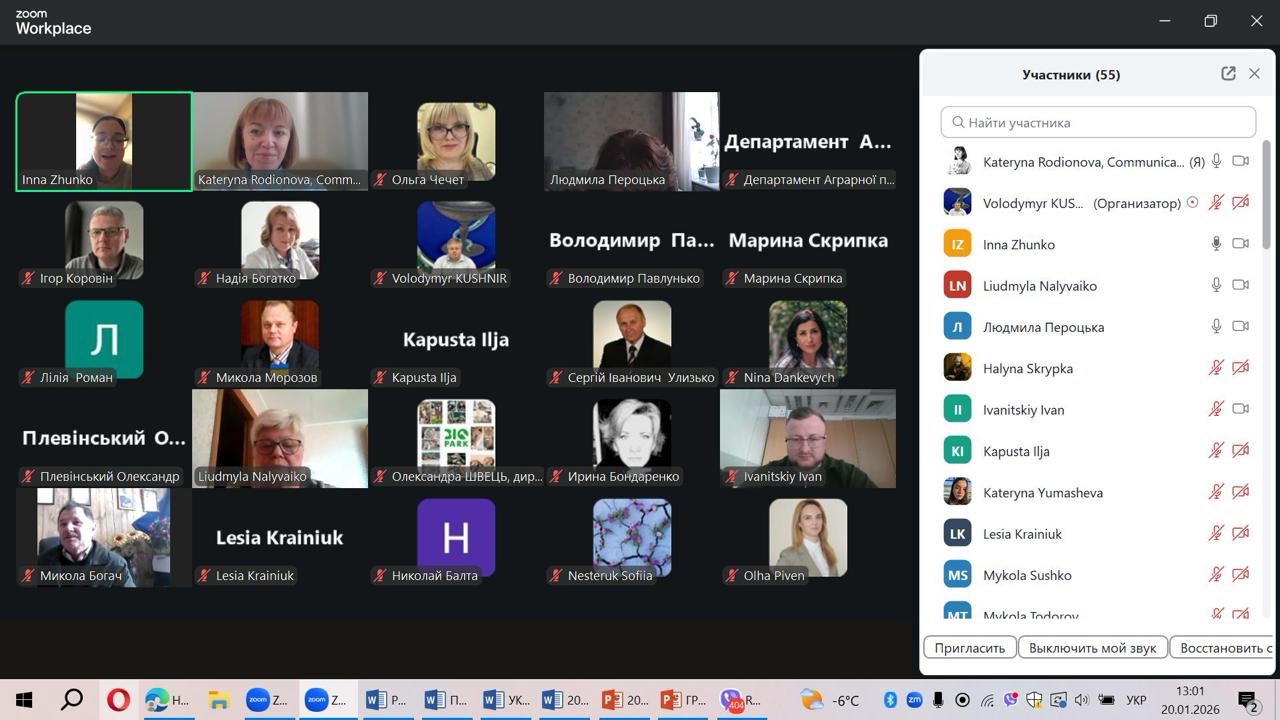Toggle my camera in Kateryna Rodionova row

click(x=1240, y=161)
